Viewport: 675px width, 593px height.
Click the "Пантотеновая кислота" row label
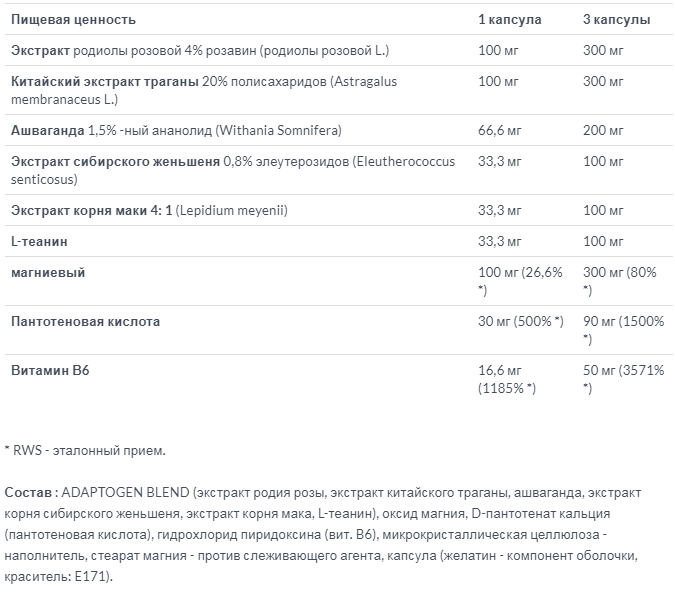[x=85, y=321]
